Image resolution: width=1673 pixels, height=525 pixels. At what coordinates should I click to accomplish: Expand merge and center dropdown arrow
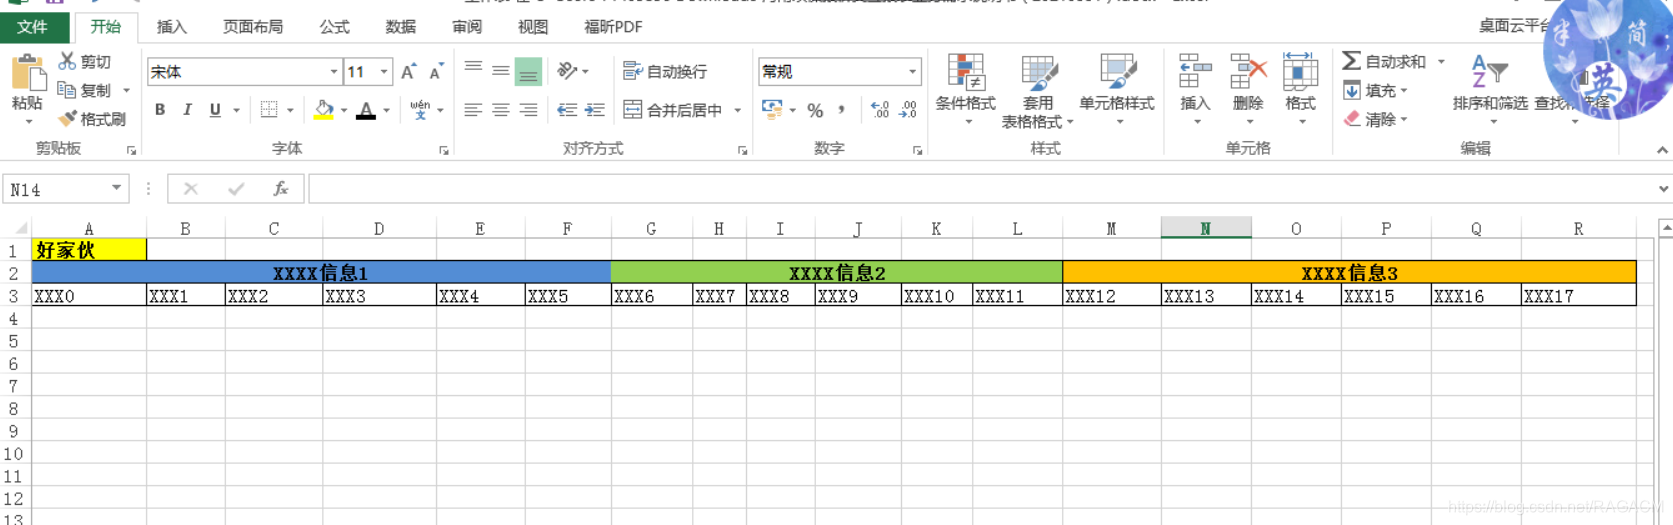tap(738, 110)
